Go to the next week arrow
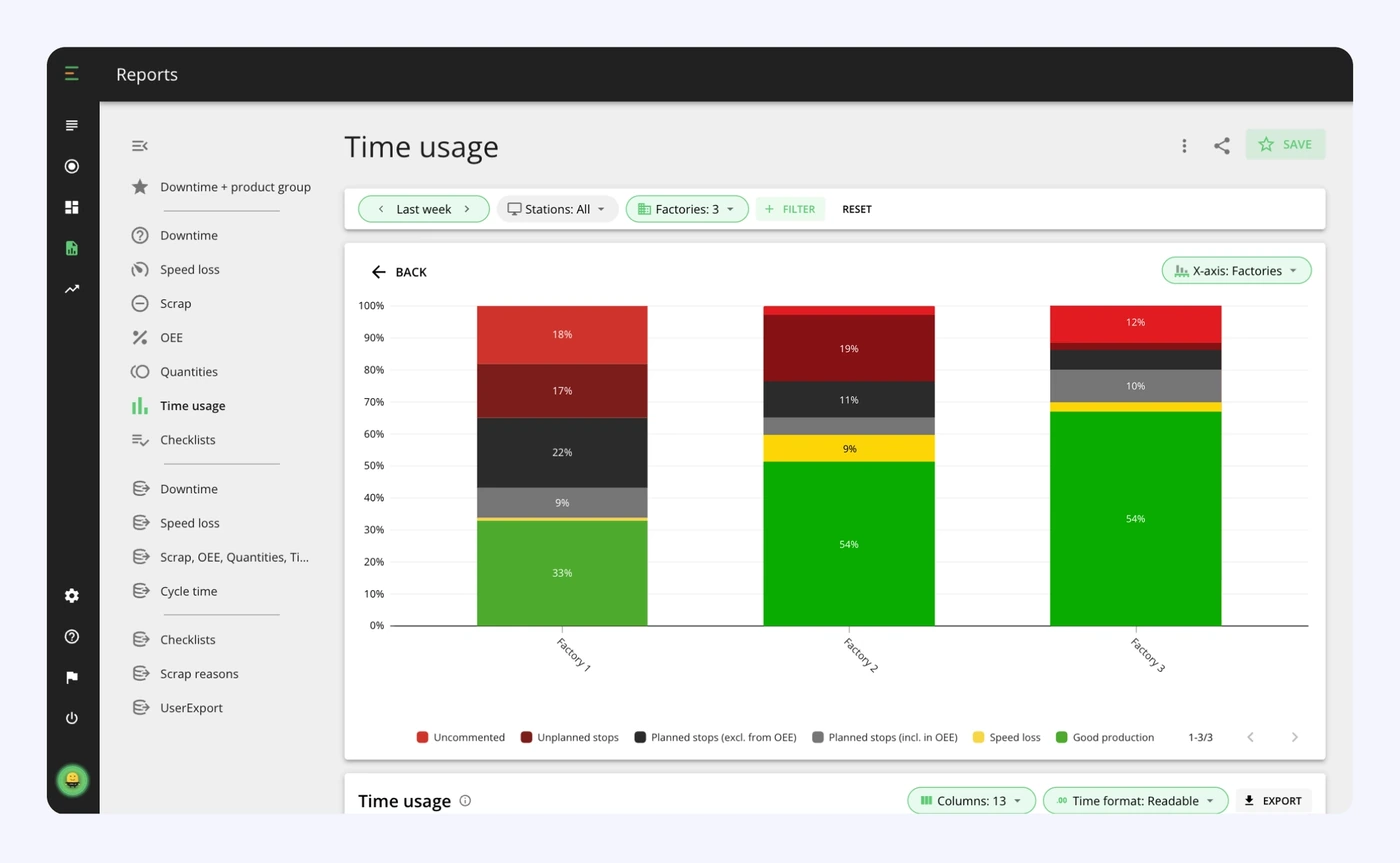 coord(467,209)
